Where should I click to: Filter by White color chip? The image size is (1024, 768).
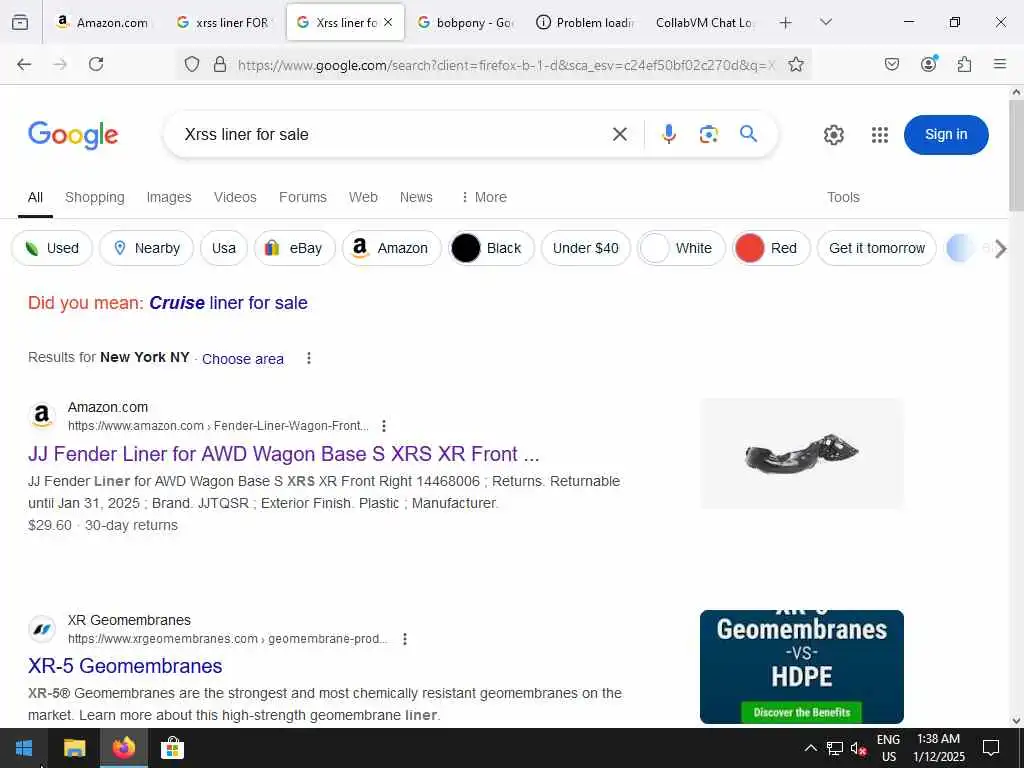pos(681,248)
